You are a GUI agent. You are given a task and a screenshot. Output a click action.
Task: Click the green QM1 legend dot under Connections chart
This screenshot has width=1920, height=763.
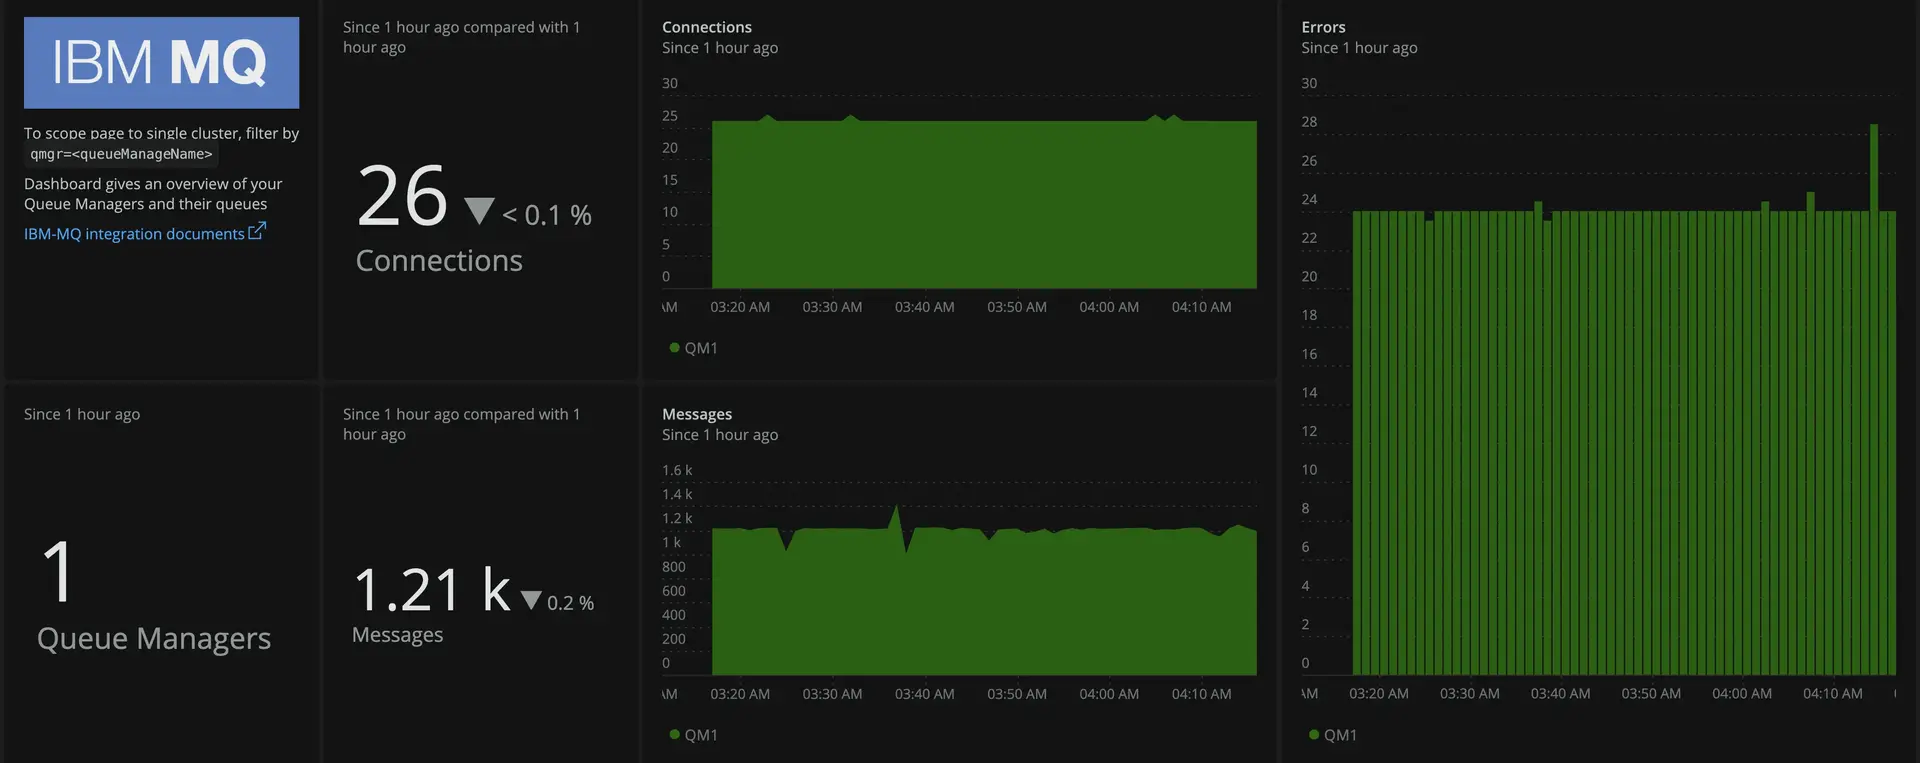point(674,348)
